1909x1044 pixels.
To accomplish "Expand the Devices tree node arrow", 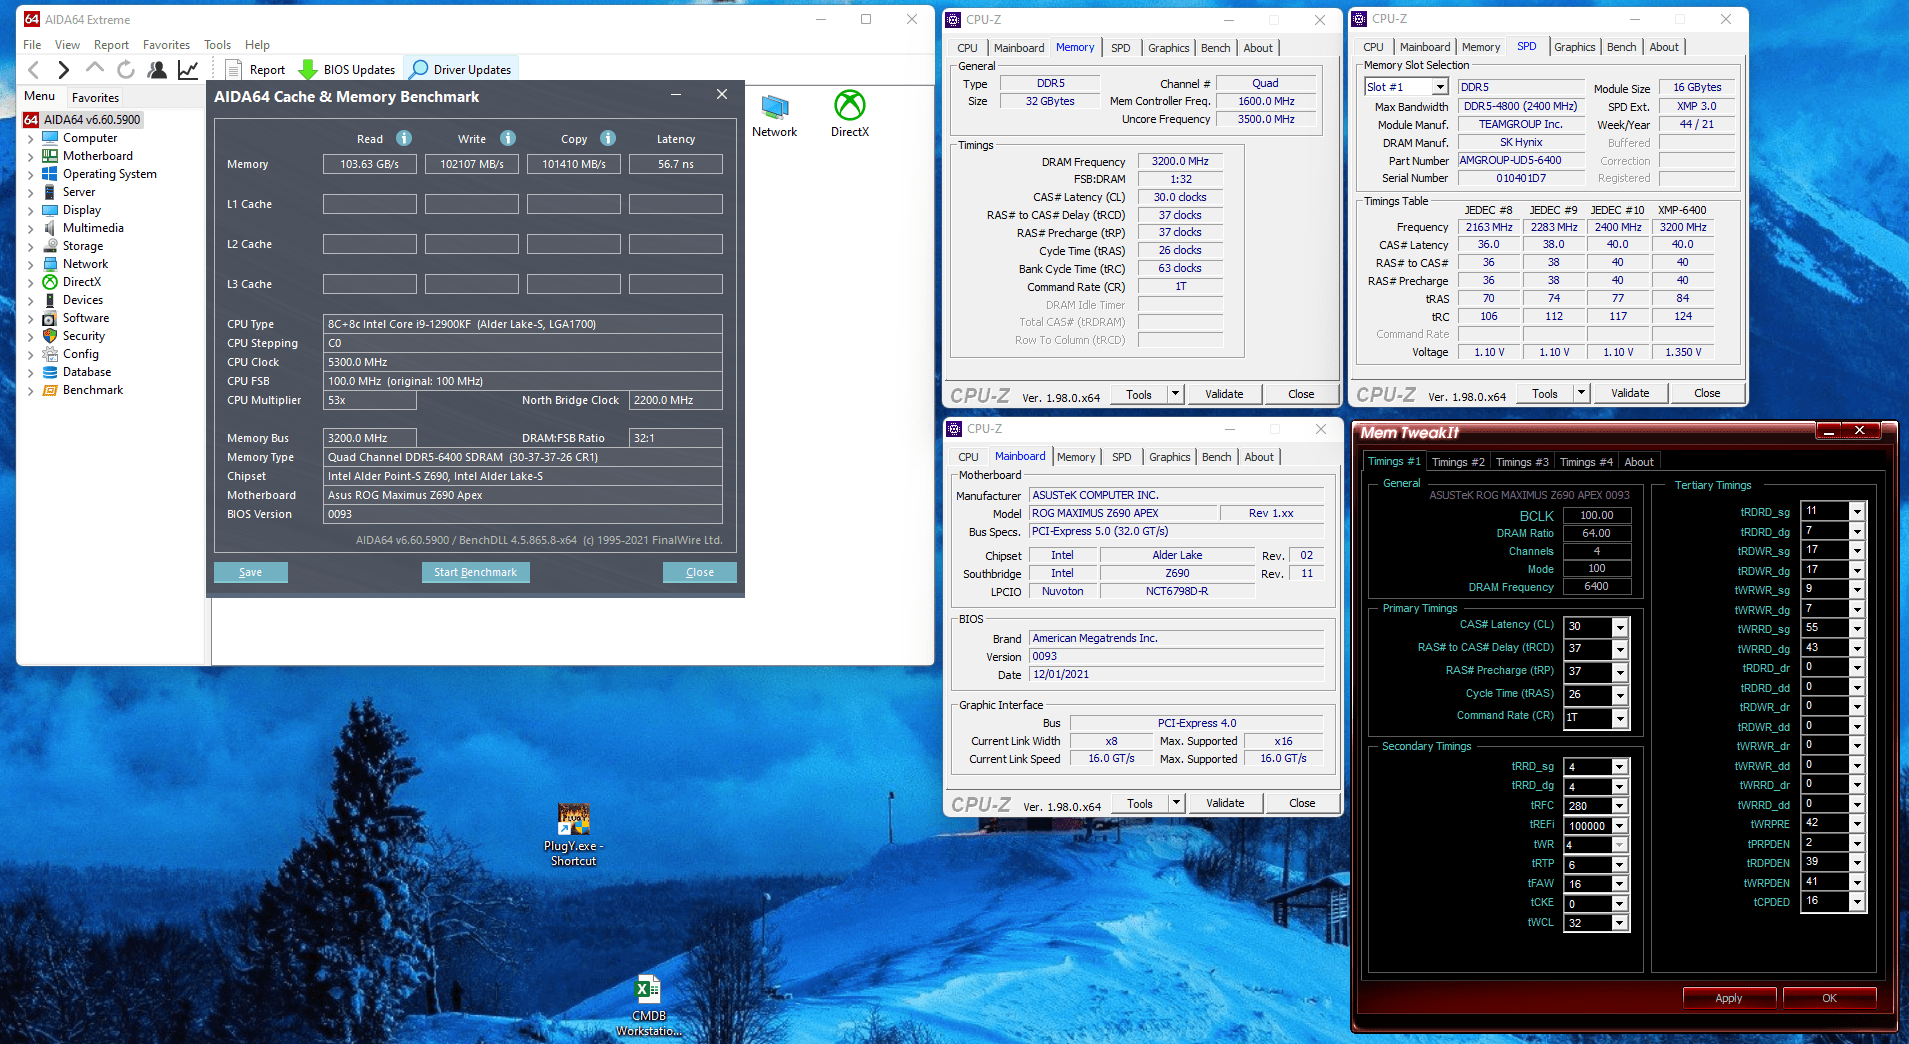I will (30, 300).
